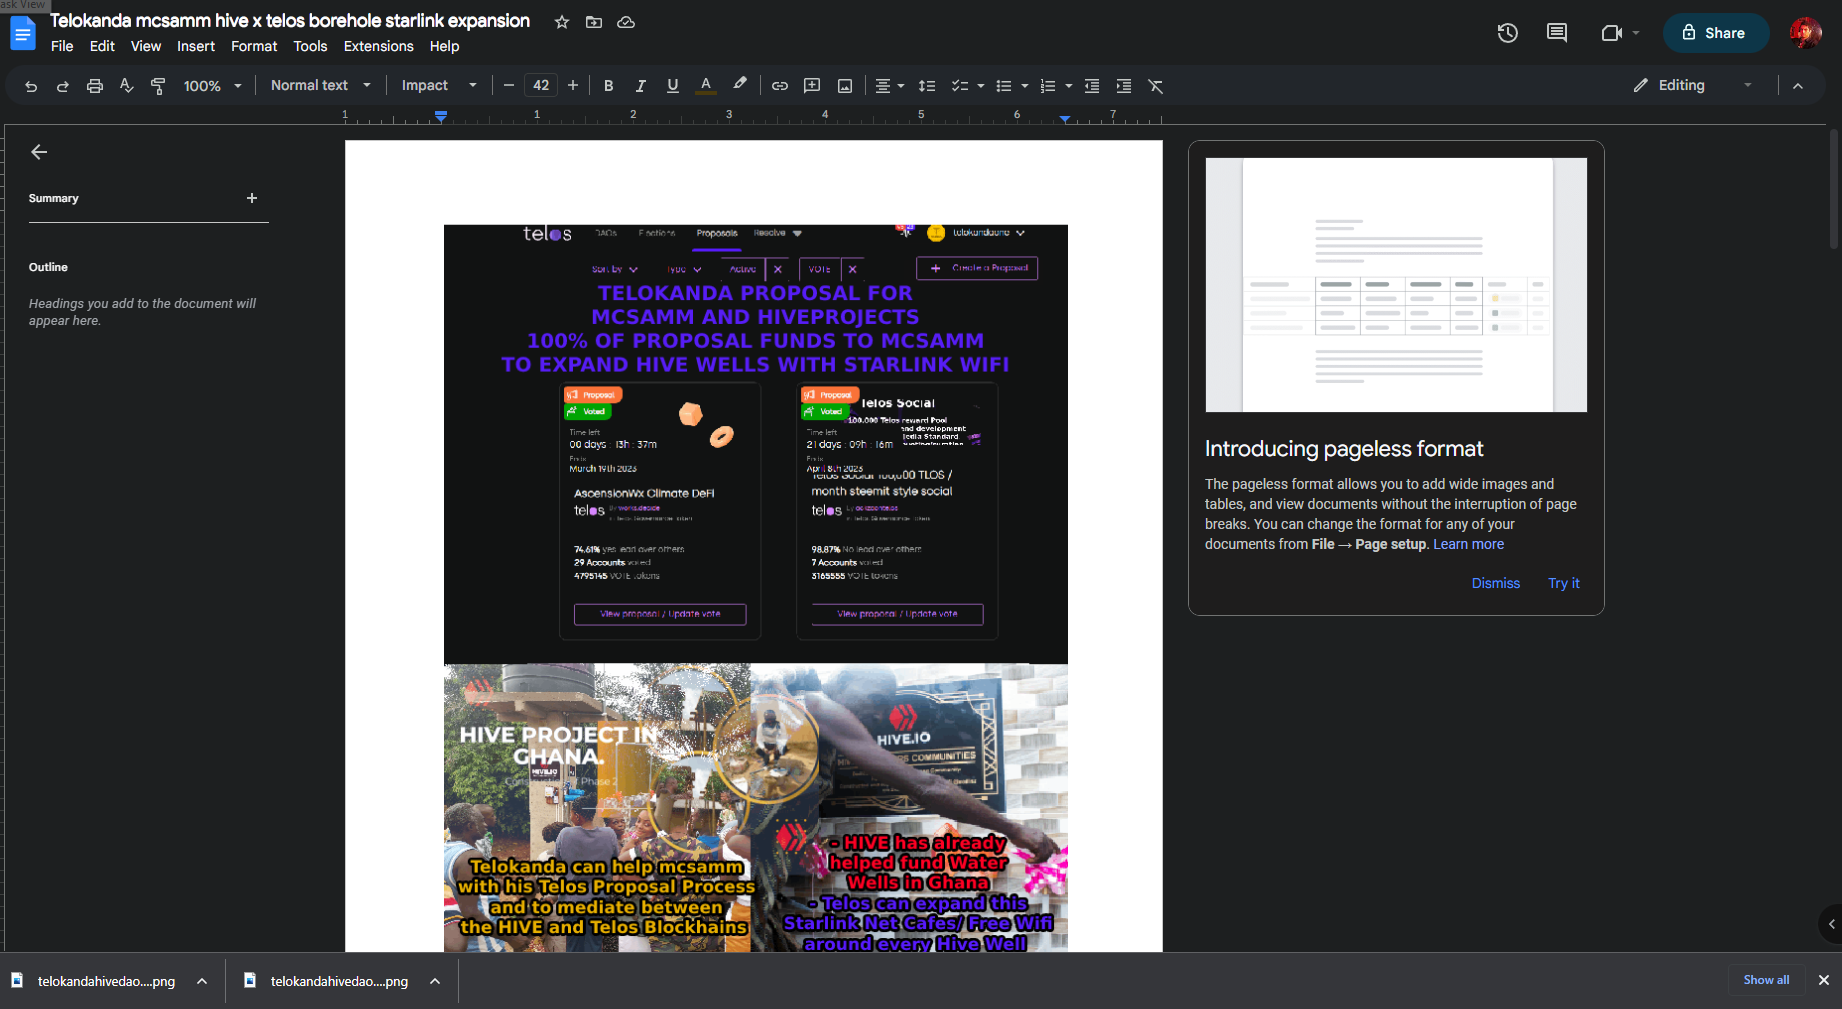
Task: Click the Redo icon
Action: click(62, 86)
